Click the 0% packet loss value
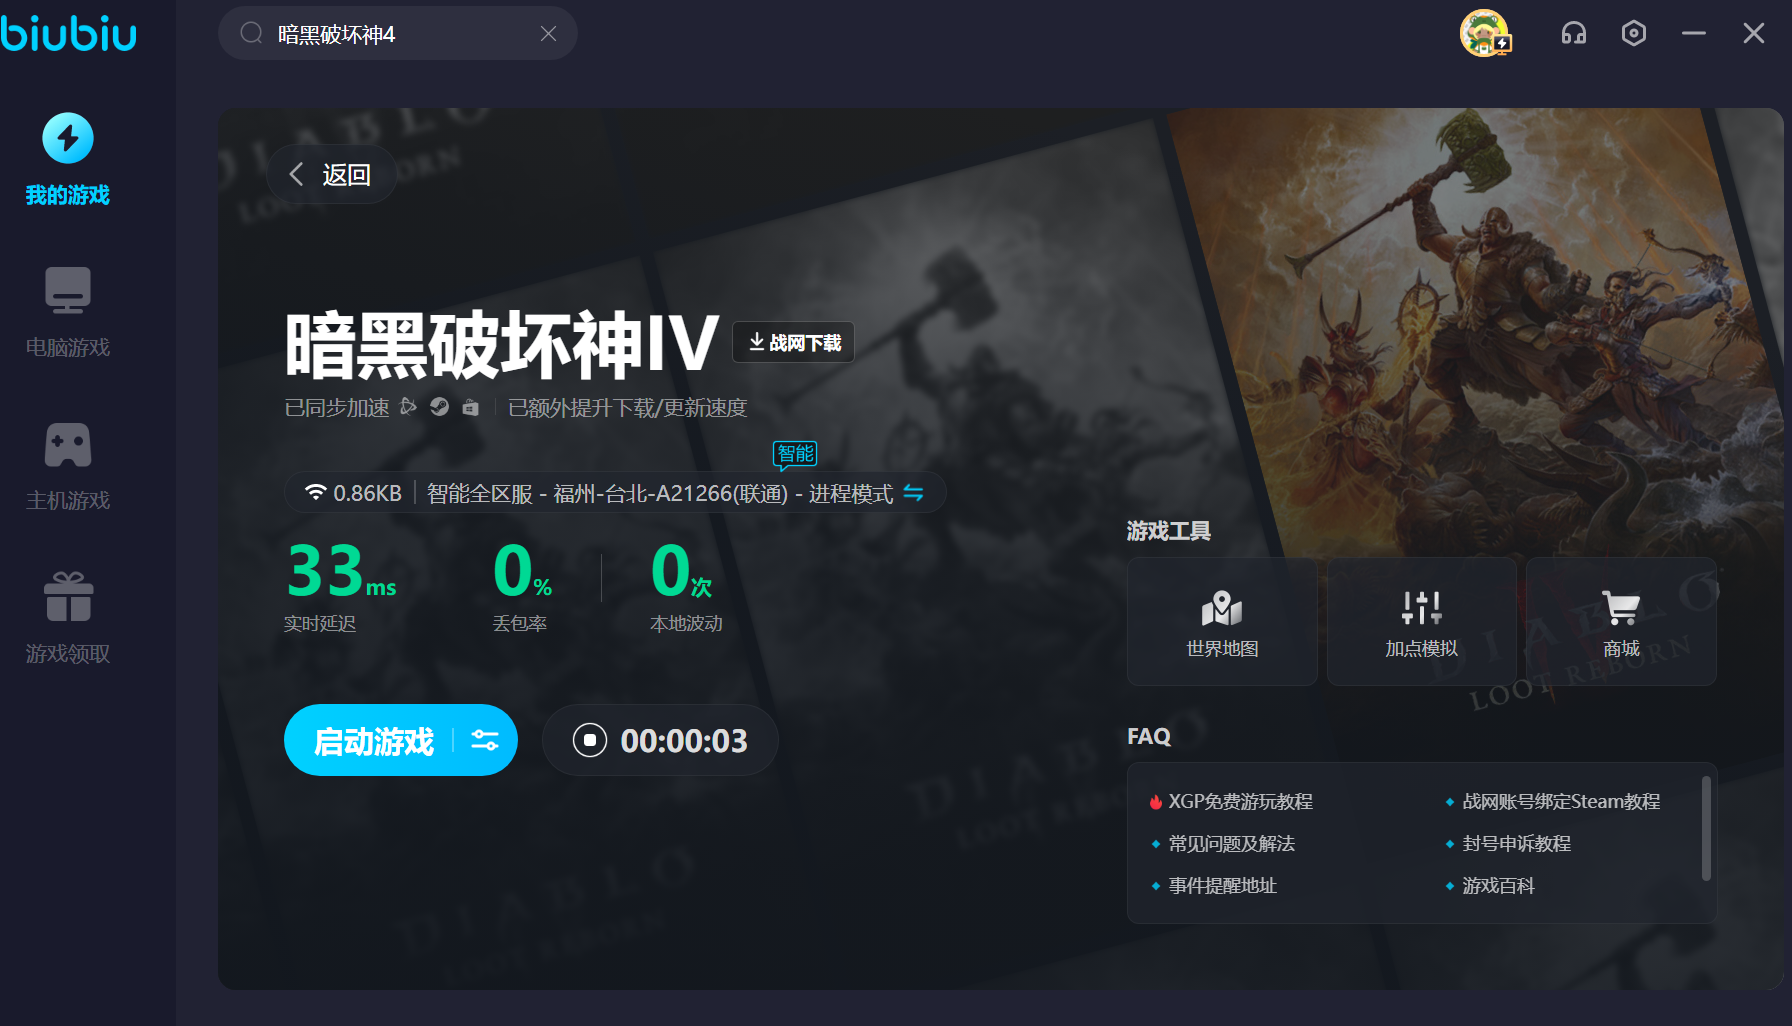 (x=522, y=571)
